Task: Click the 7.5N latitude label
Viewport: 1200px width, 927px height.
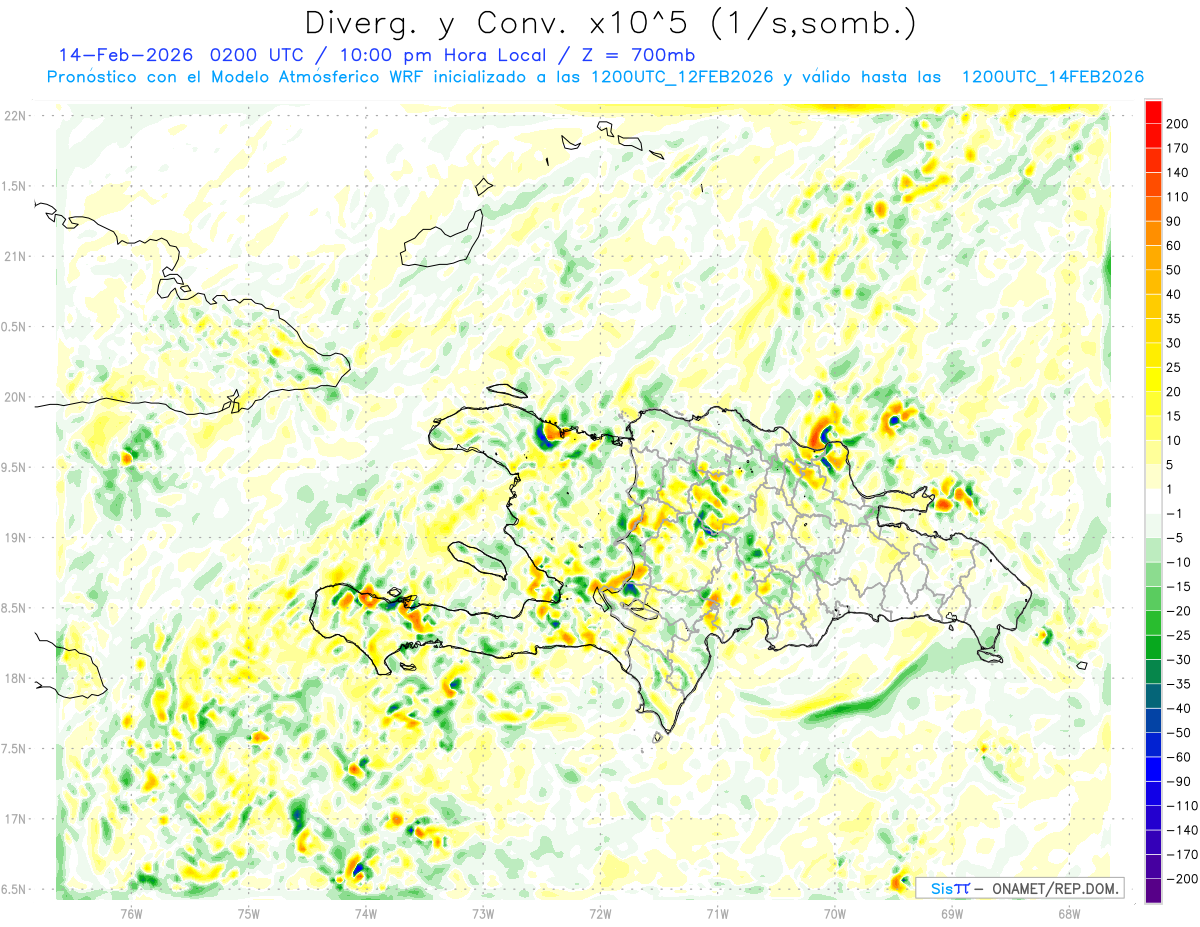Action: click(x=14, y=750)
